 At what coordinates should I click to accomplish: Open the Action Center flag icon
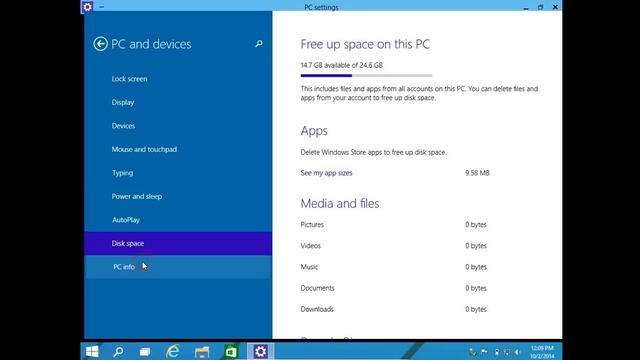(x=484, y=352)
